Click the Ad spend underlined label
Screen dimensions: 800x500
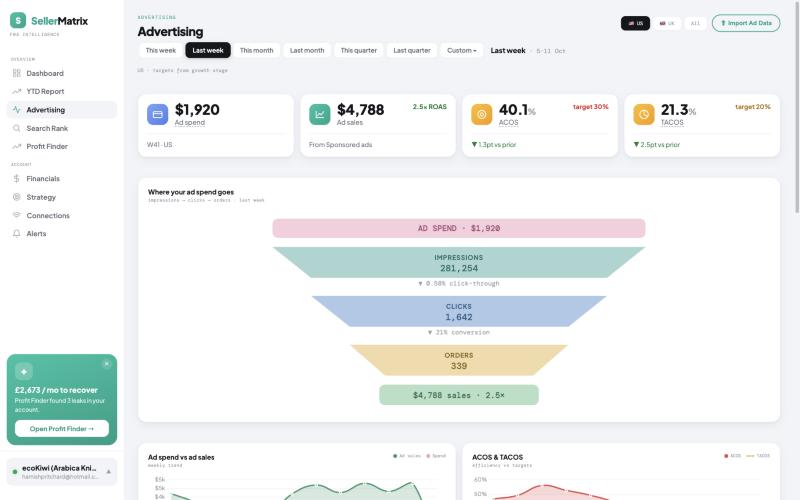190,122
